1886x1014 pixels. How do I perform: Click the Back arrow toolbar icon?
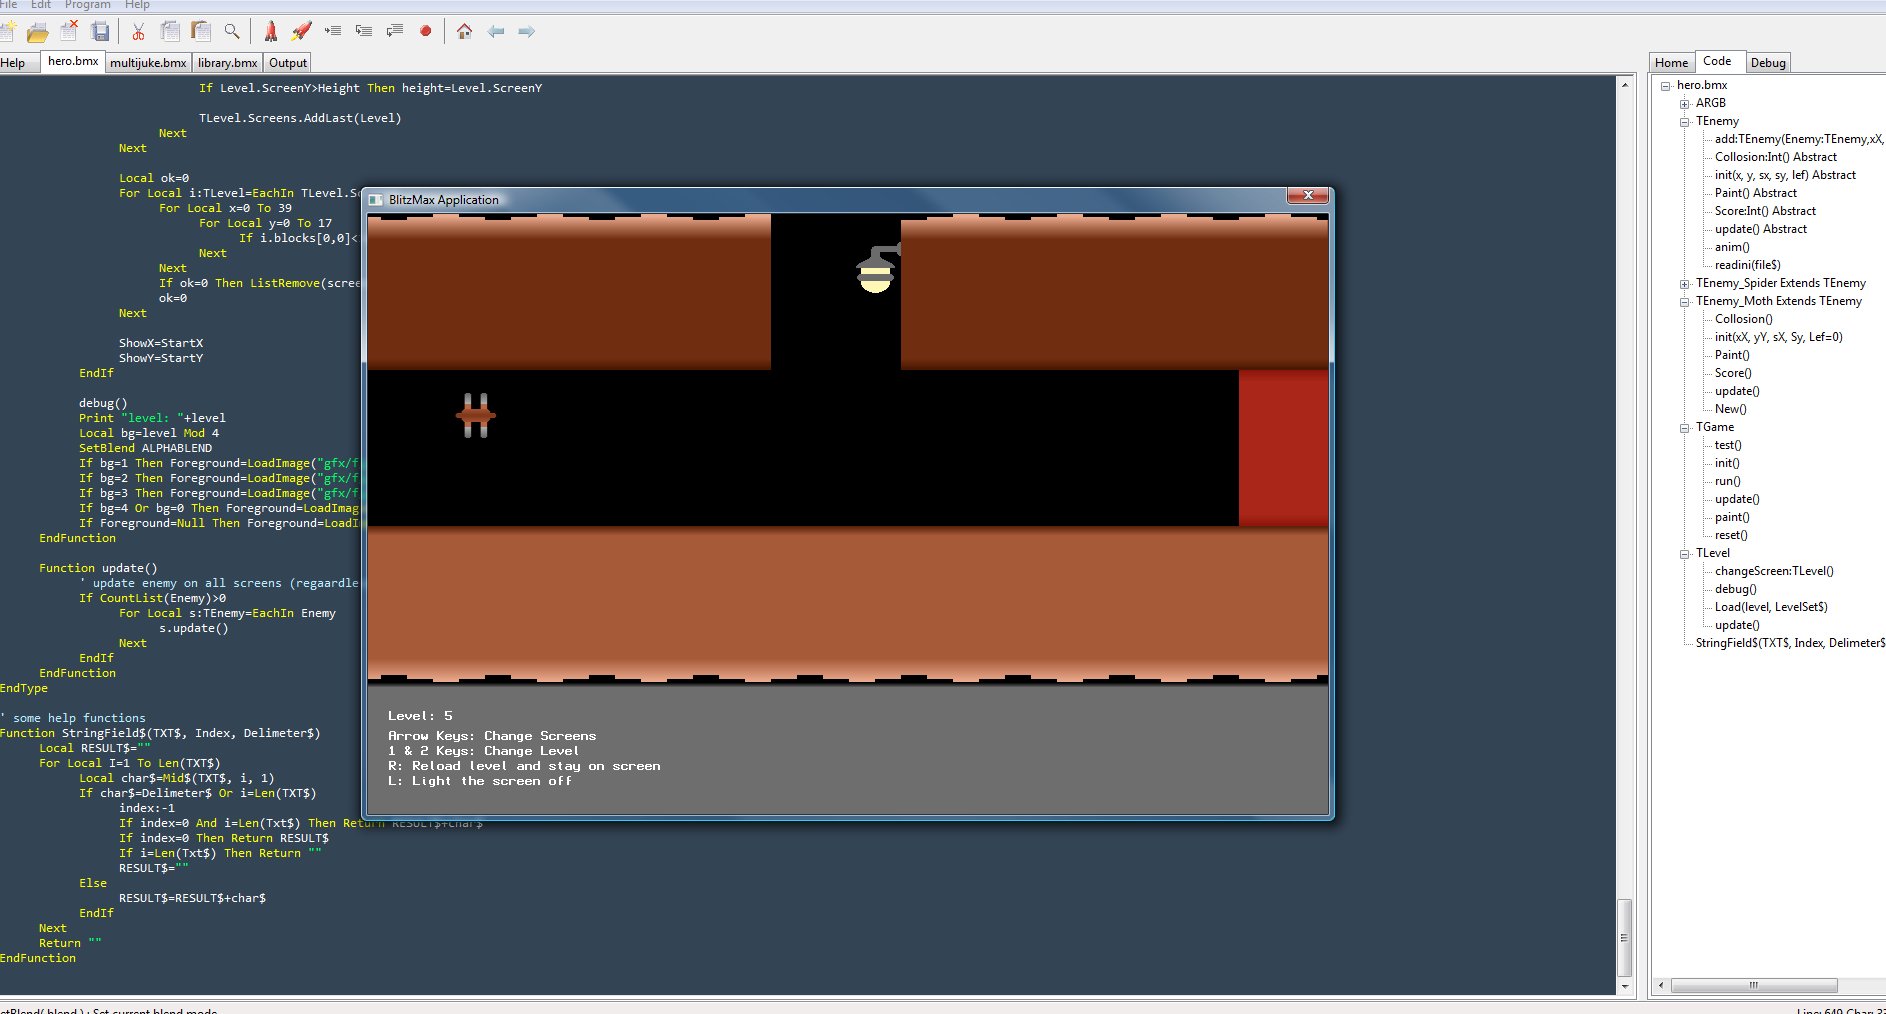(x=495, y=32)
